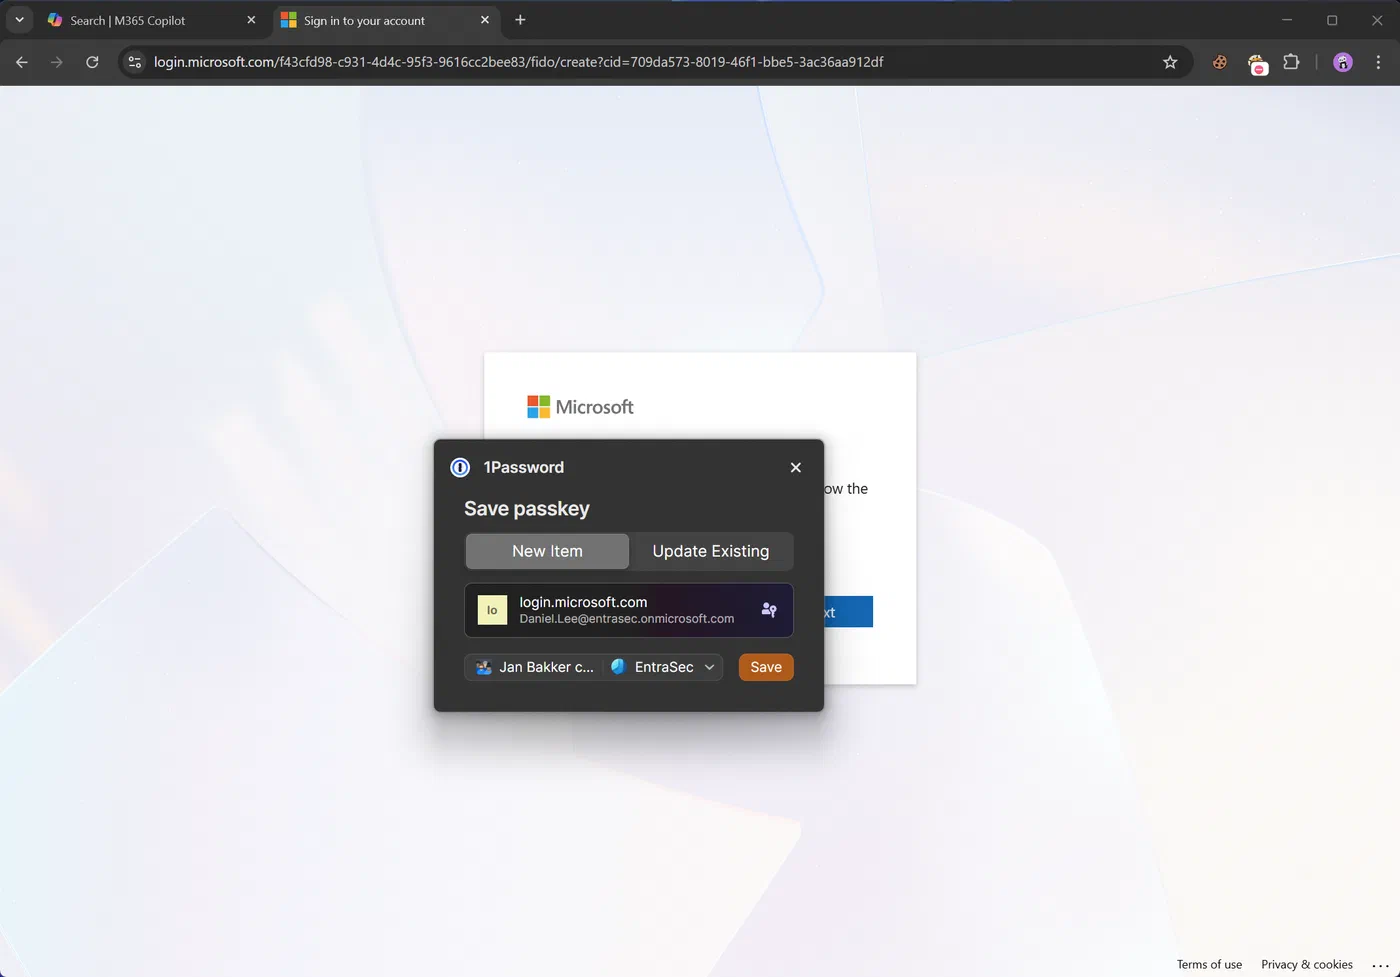Go back to the previous page
The width and height of the screenshot is (1400, 977).
click(x=22, y=62)
